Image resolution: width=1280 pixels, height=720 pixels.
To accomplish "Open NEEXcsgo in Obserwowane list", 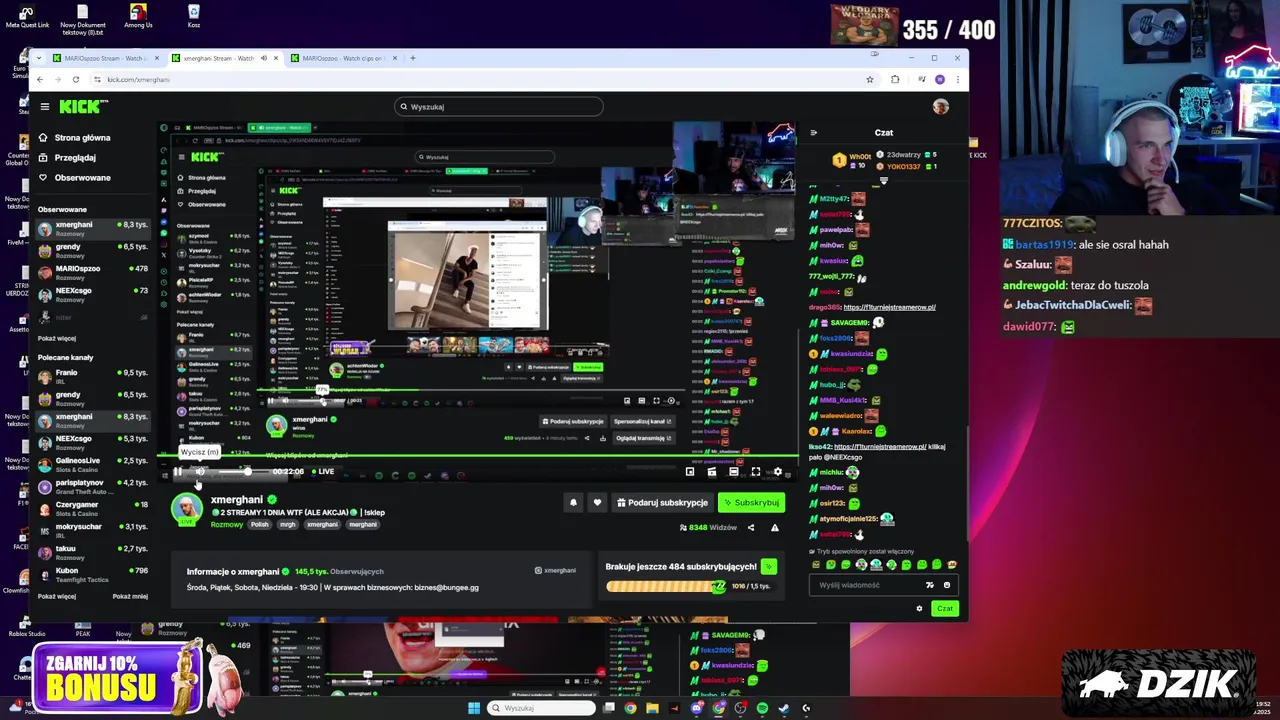I will click(x=93, y=295).
